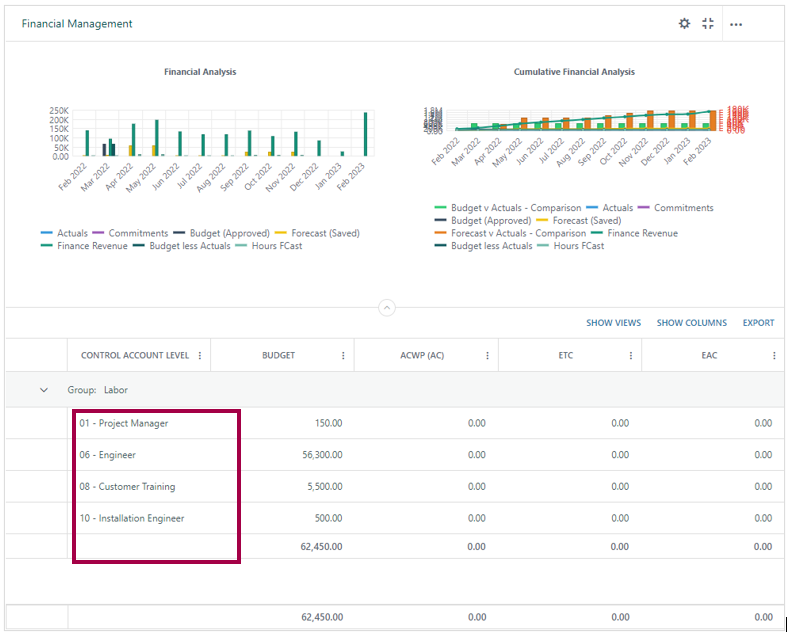789x634 pixels.
Task: Select the 08 - Customer Training row
Action: point(394,487)
